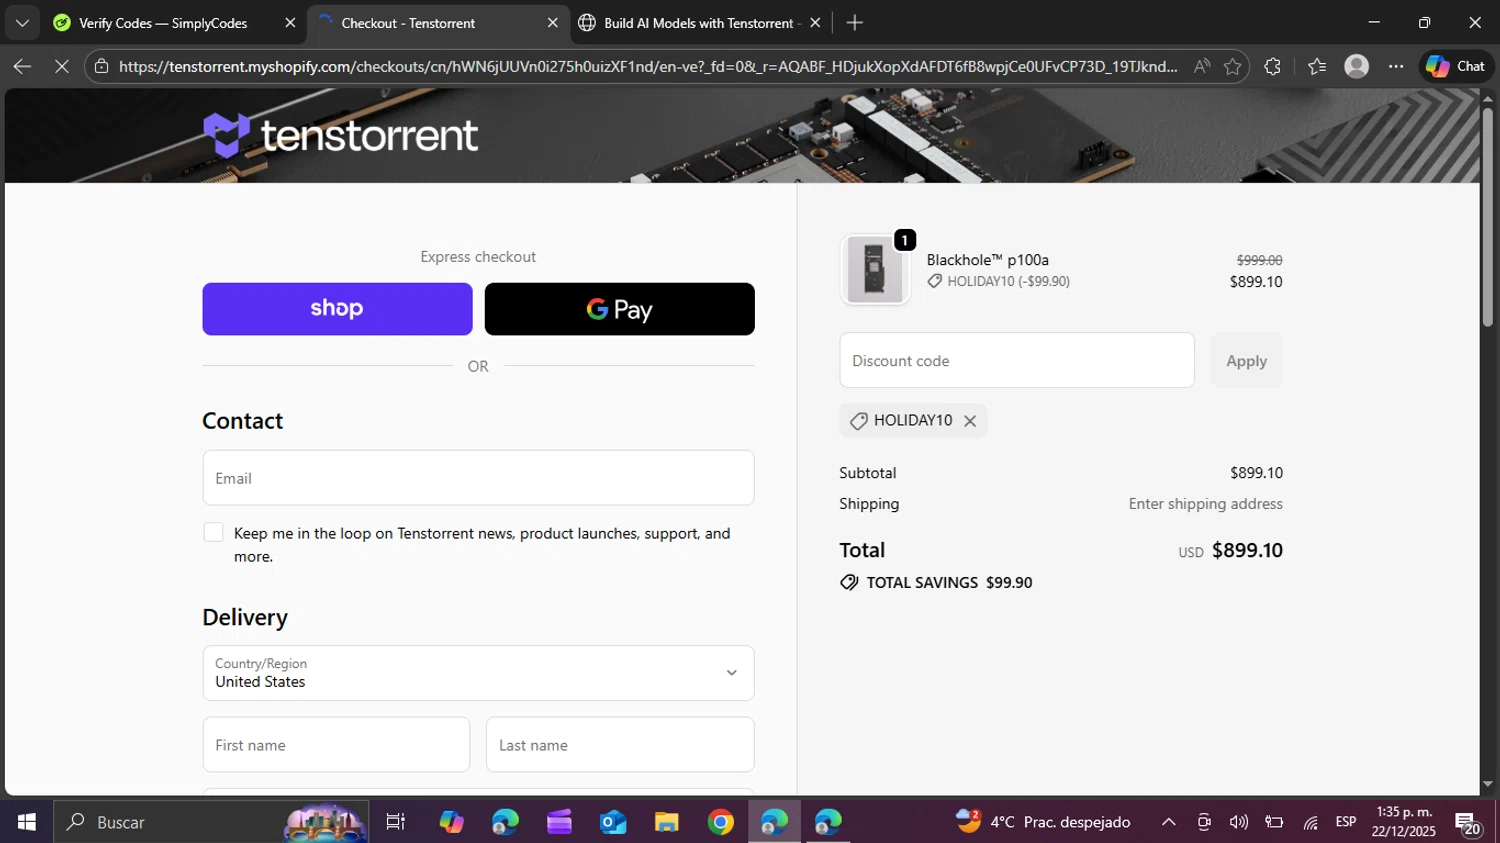Launch Copilot from the taskbar
Screen dimensions: 1500x843
tap(451, 822)
